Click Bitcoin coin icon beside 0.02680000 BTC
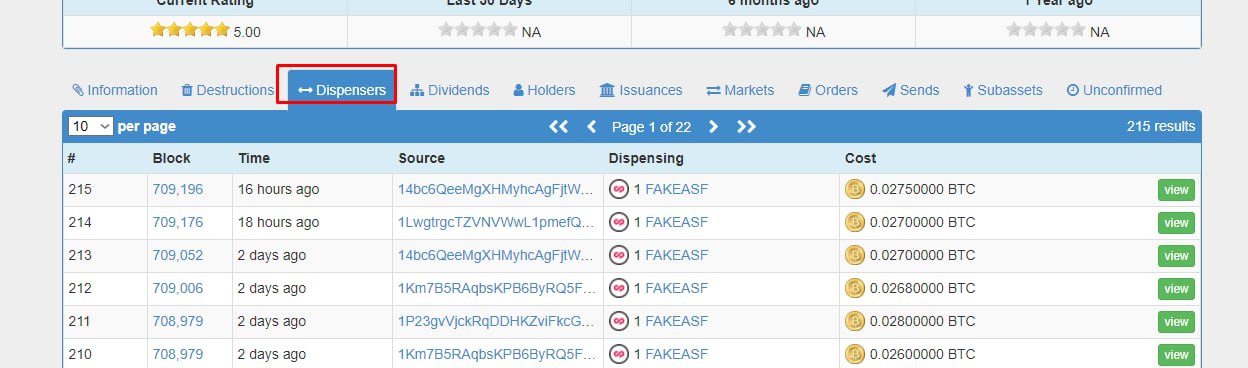 pos(855,288)
